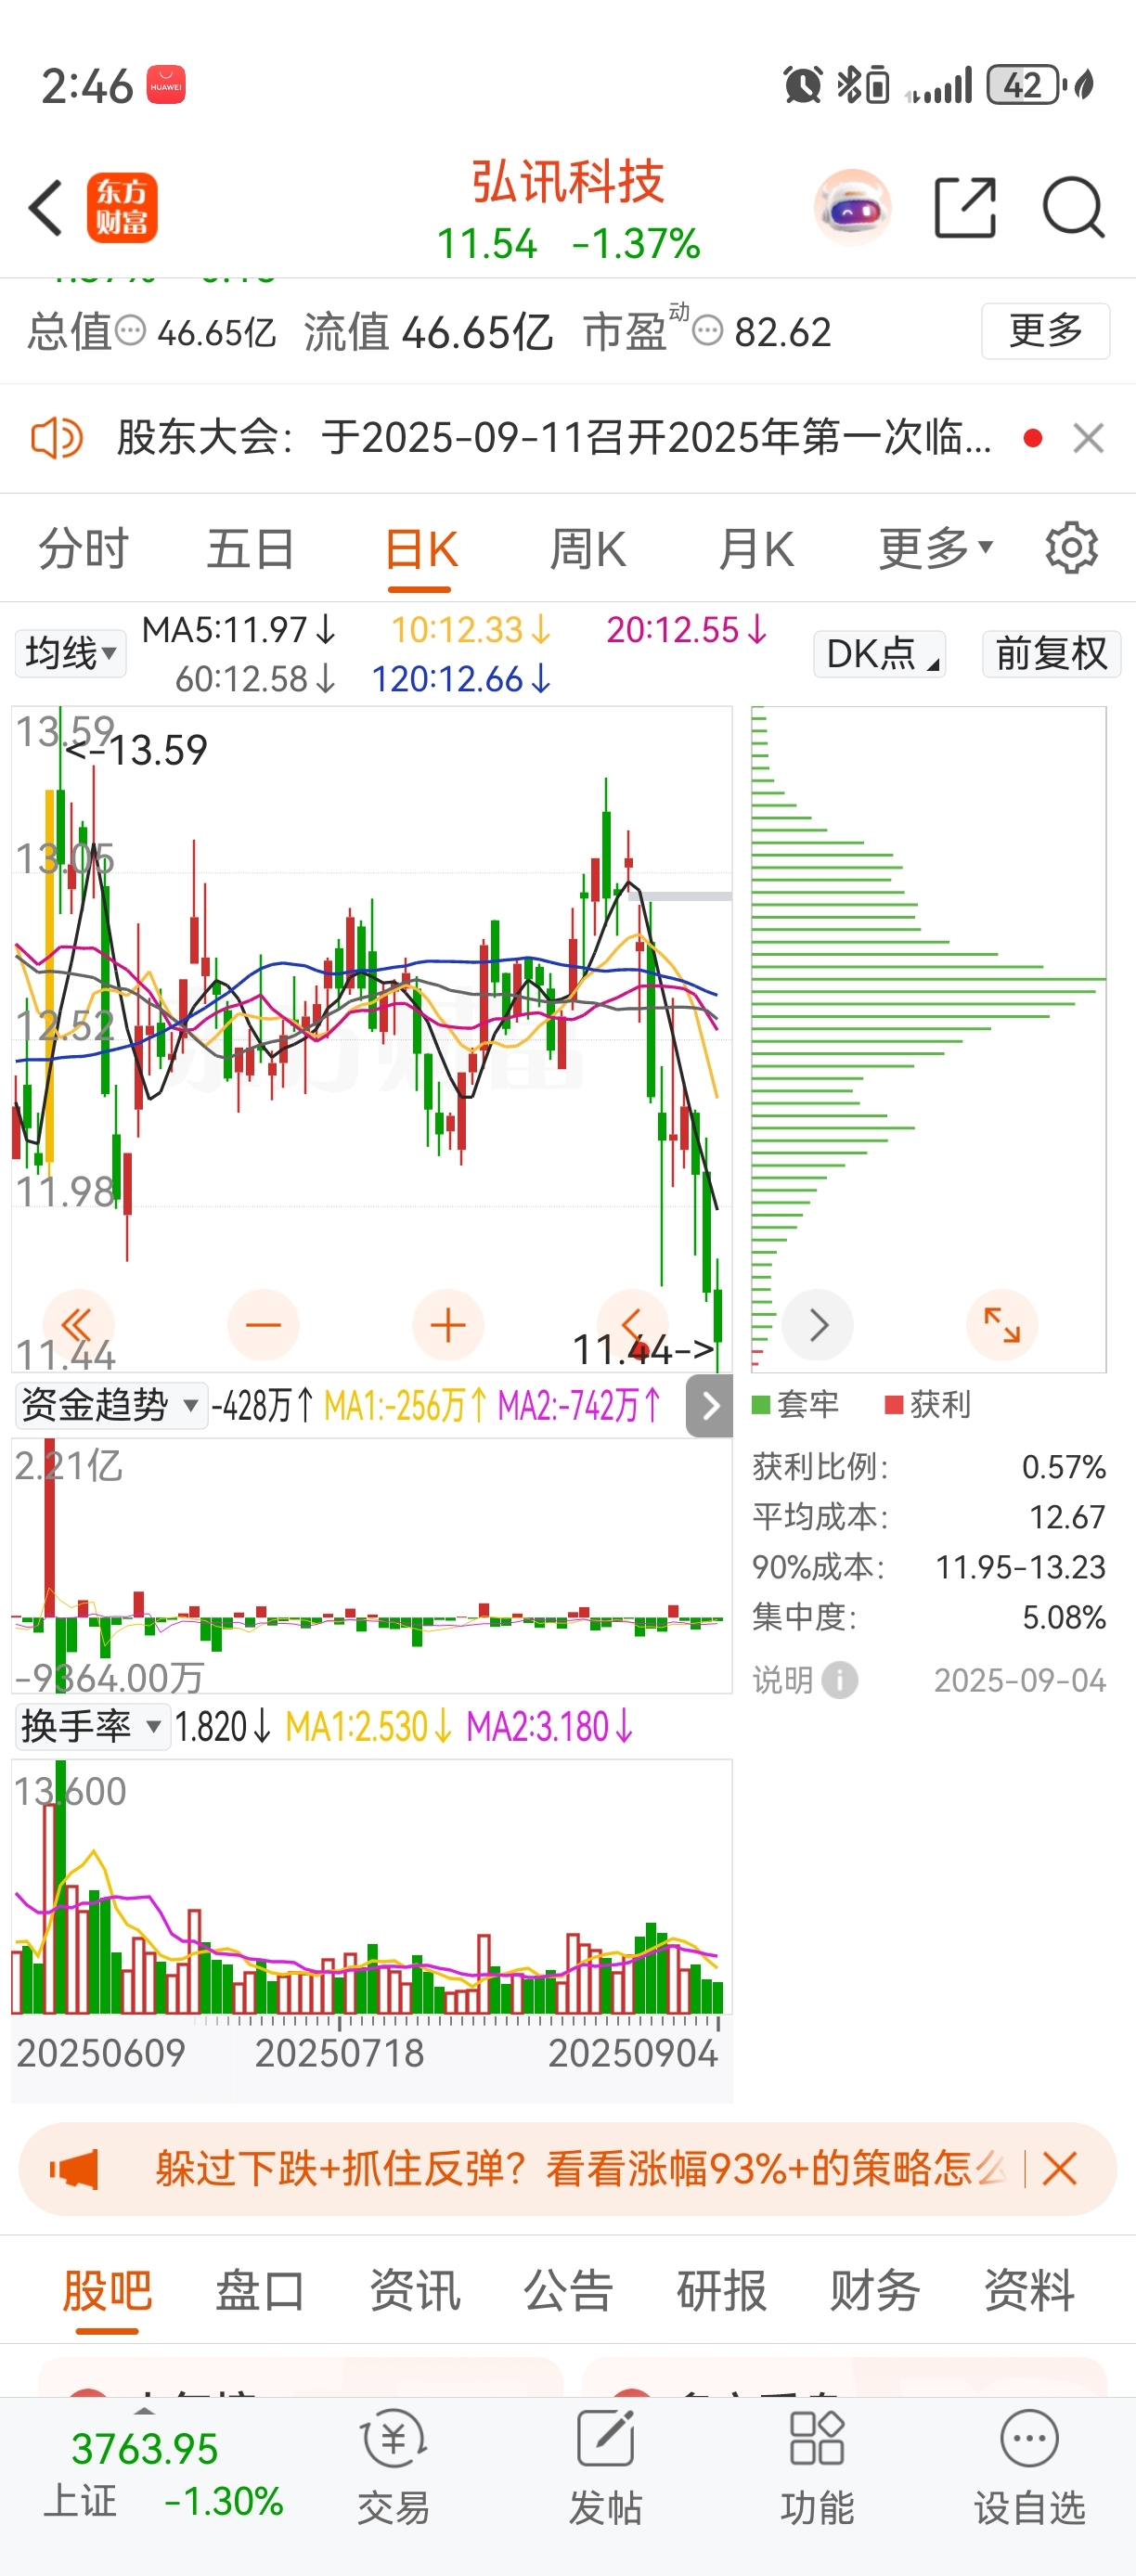Zoom in the K-line chart
This screenshot has height=2576, width=1136.
click(448, 1325)
